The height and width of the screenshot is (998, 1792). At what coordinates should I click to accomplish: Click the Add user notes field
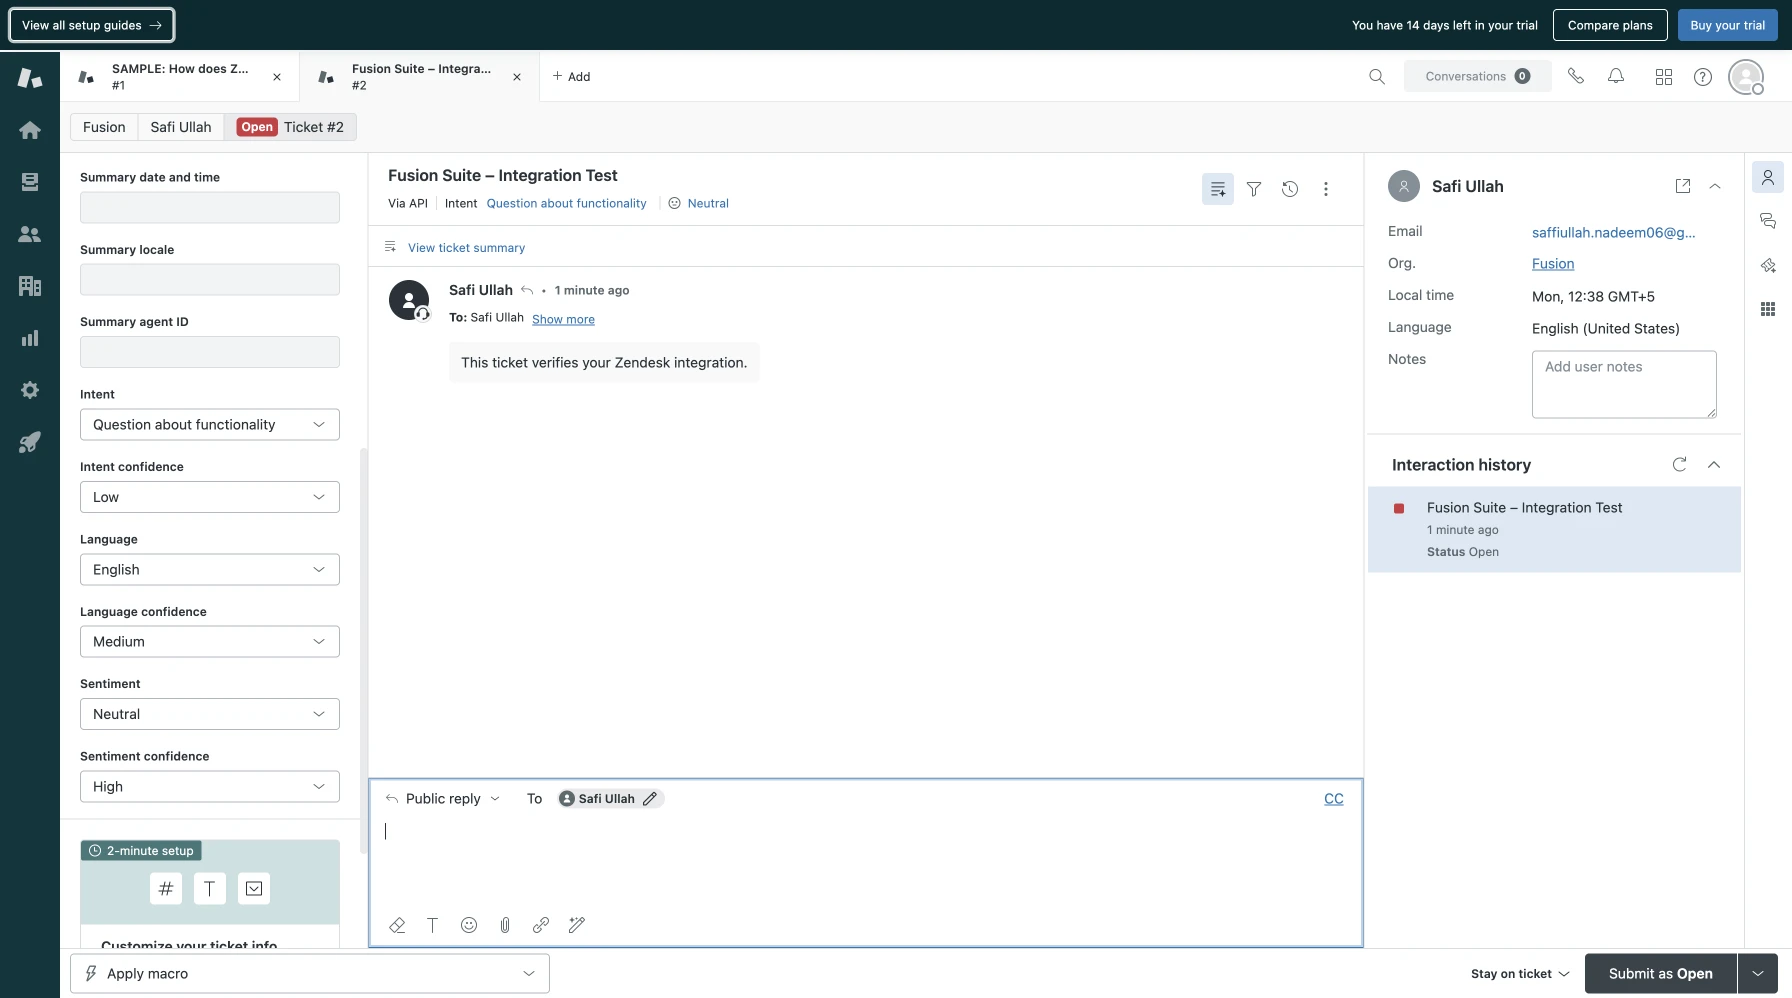(1623, 384)
